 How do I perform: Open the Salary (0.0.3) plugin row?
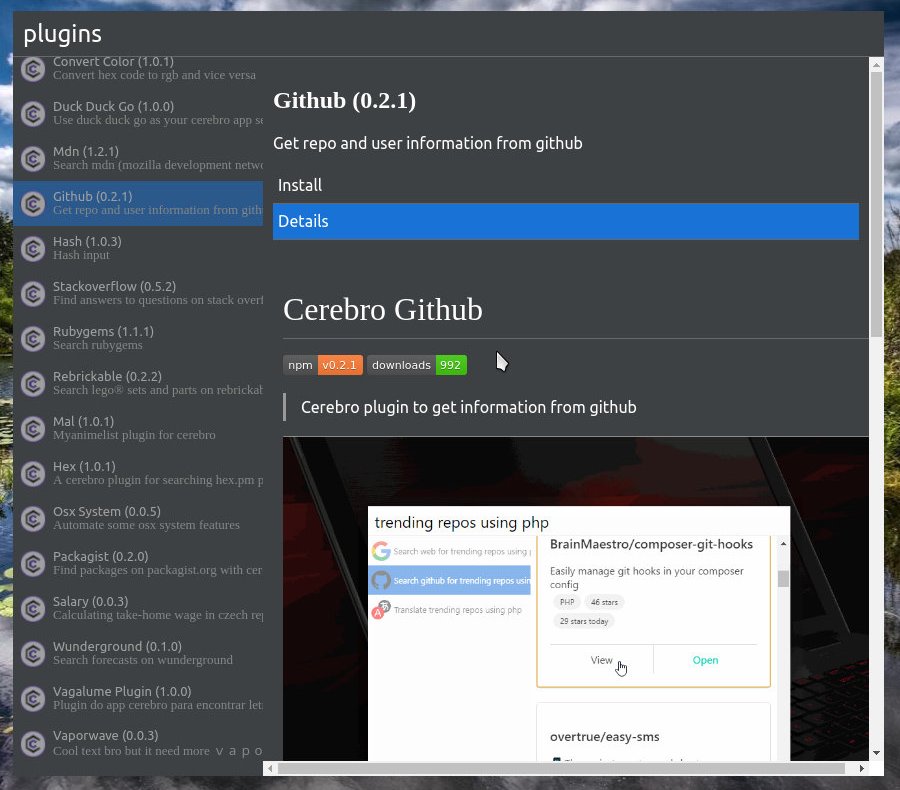[x=138, y=609]
